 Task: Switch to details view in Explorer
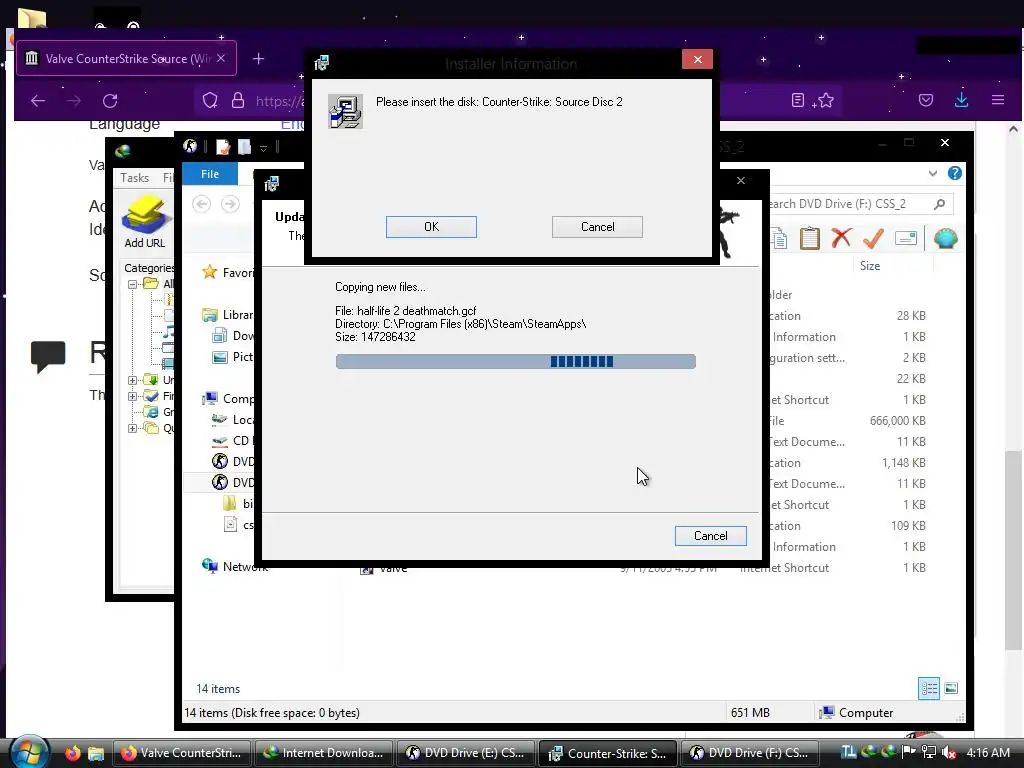(929, 688)
